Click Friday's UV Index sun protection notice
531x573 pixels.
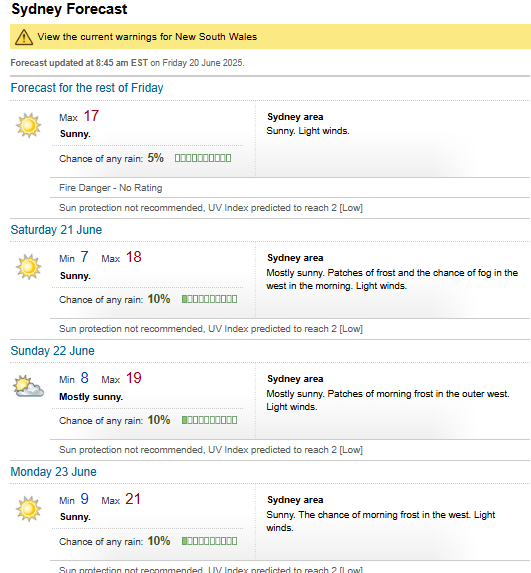coord(211,208)
